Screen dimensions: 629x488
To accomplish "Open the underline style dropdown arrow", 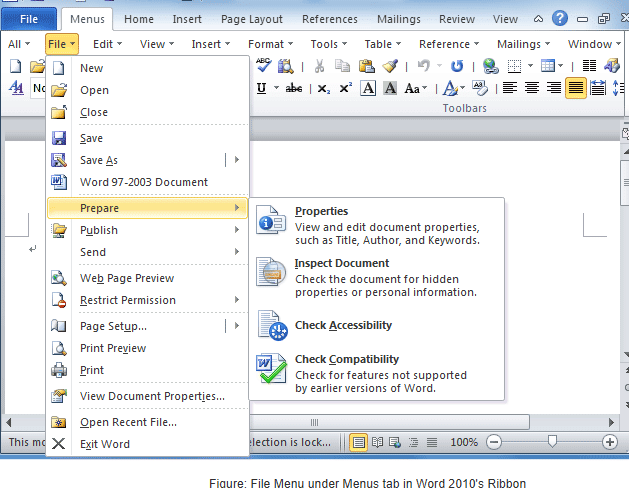I will (276, 88).
